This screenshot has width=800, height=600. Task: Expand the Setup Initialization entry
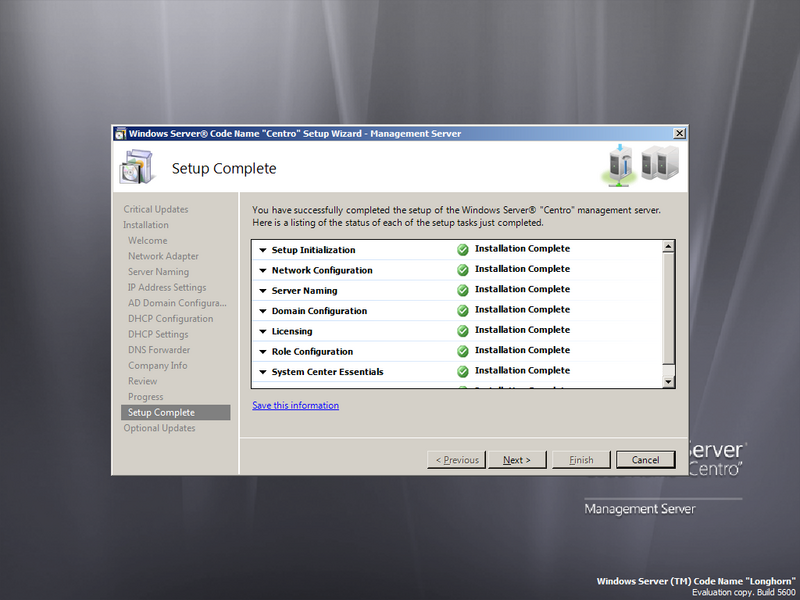(x=262, y=249)
